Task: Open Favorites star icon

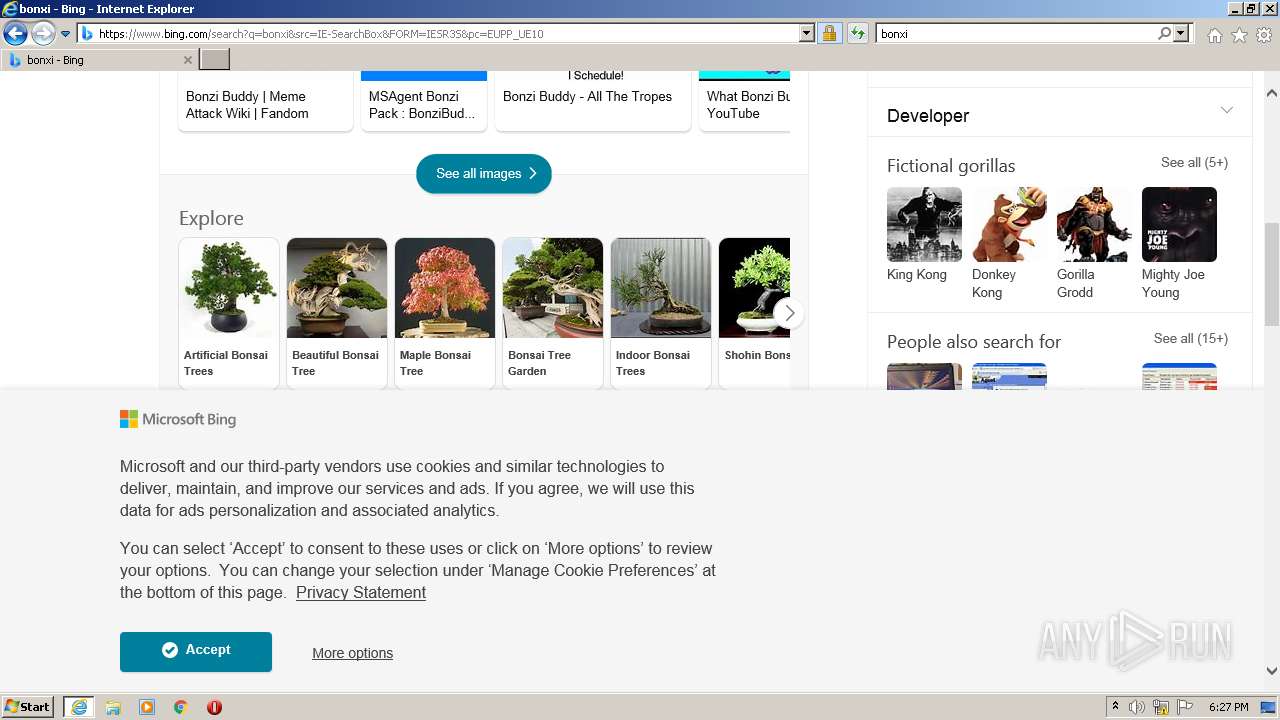Action: coord(1239,35)
